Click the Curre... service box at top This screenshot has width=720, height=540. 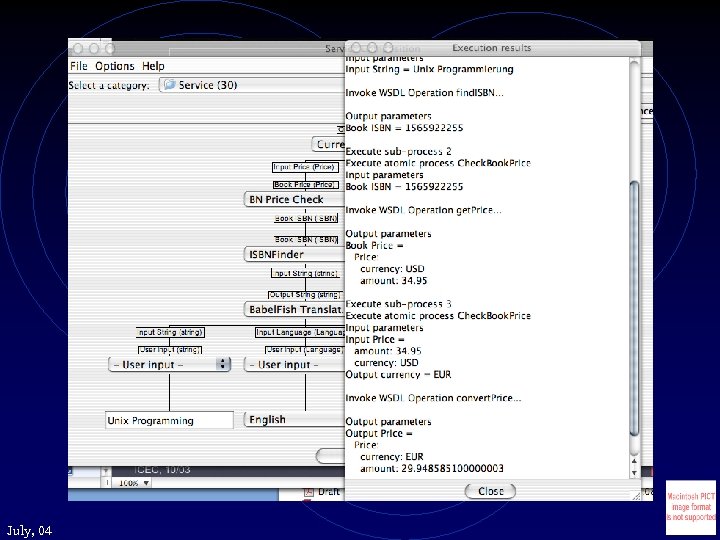(x=328, y=144)
